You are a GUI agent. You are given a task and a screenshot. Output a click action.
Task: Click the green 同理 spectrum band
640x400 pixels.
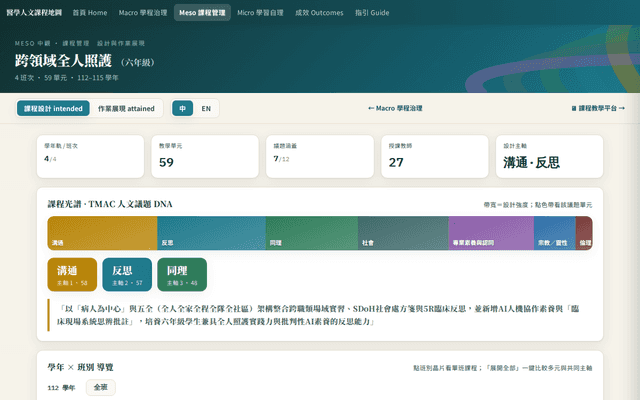coord(312,233)
